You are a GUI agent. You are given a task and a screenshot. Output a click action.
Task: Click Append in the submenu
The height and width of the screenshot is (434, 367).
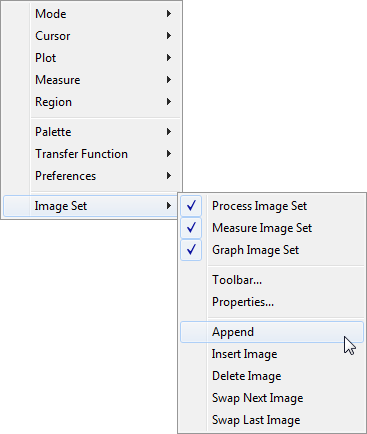click(272, 332)
